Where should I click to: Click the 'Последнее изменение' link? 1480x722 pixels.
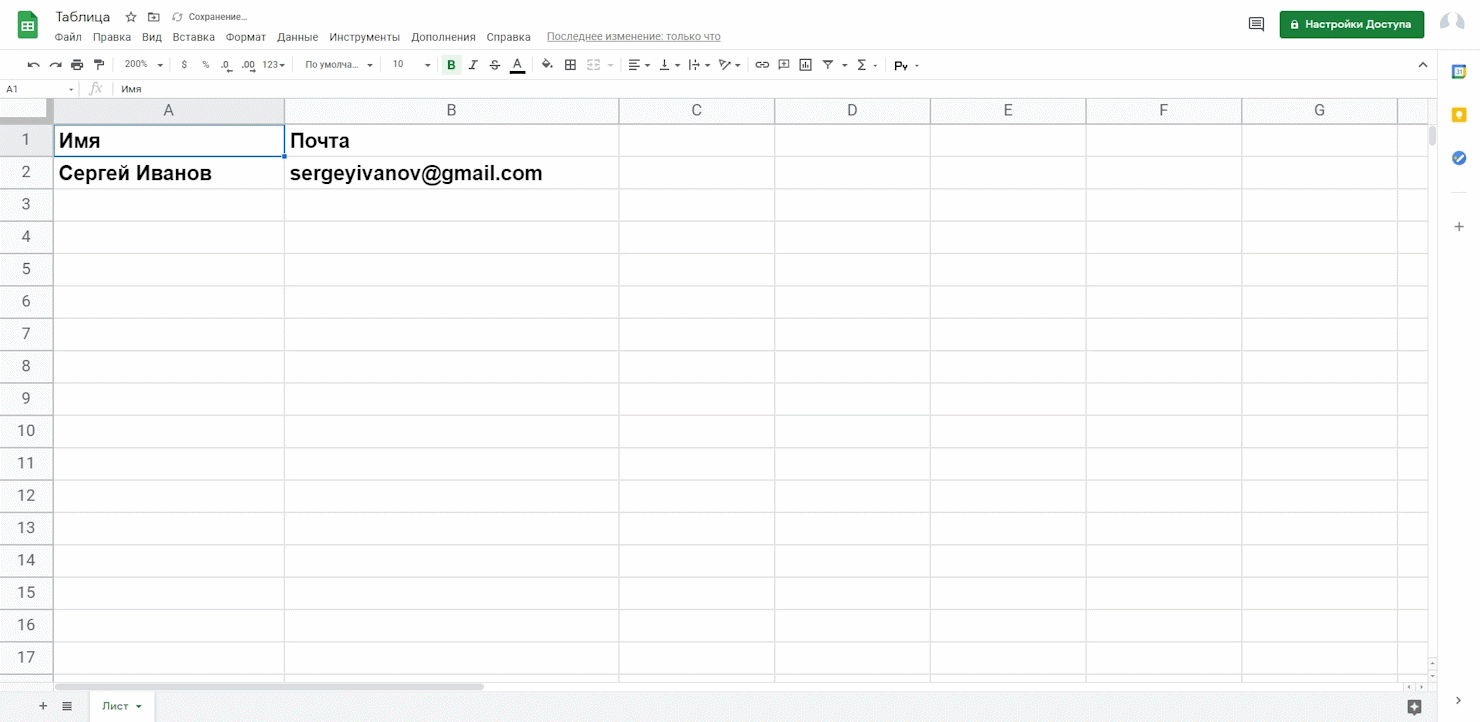(633, 37)
